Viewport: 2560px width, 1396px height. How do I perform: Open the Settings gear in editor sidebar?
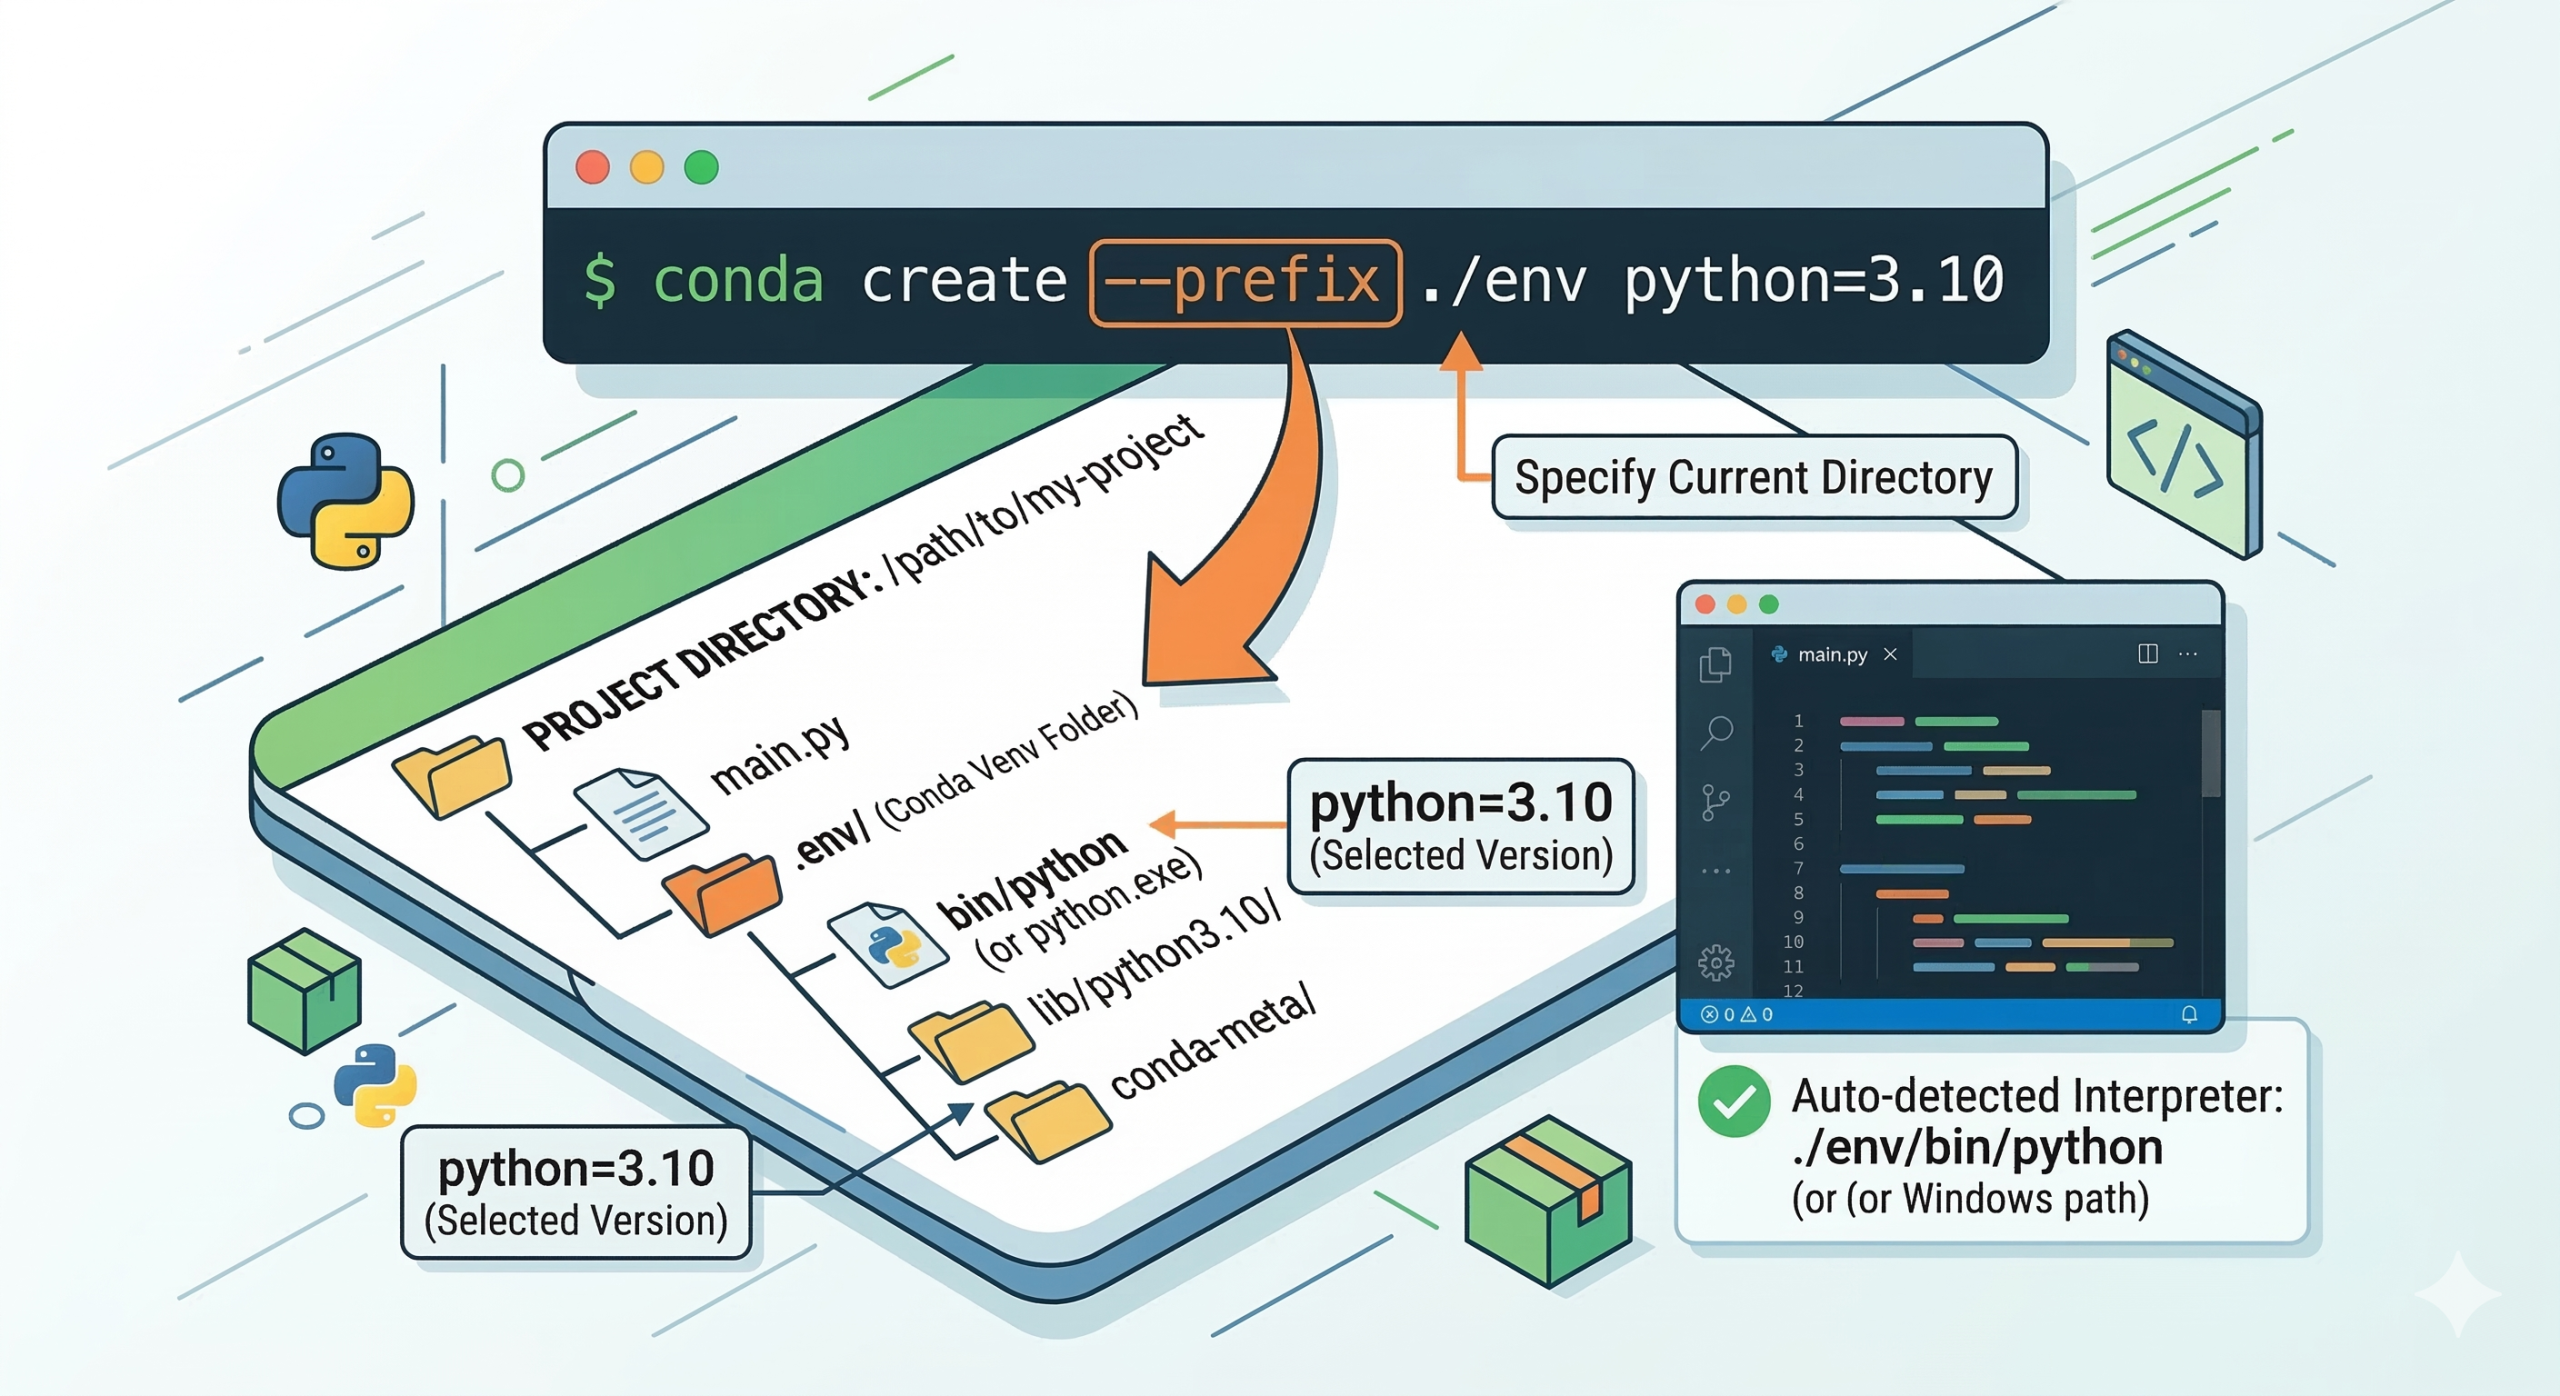click(x=1716, y=962)
